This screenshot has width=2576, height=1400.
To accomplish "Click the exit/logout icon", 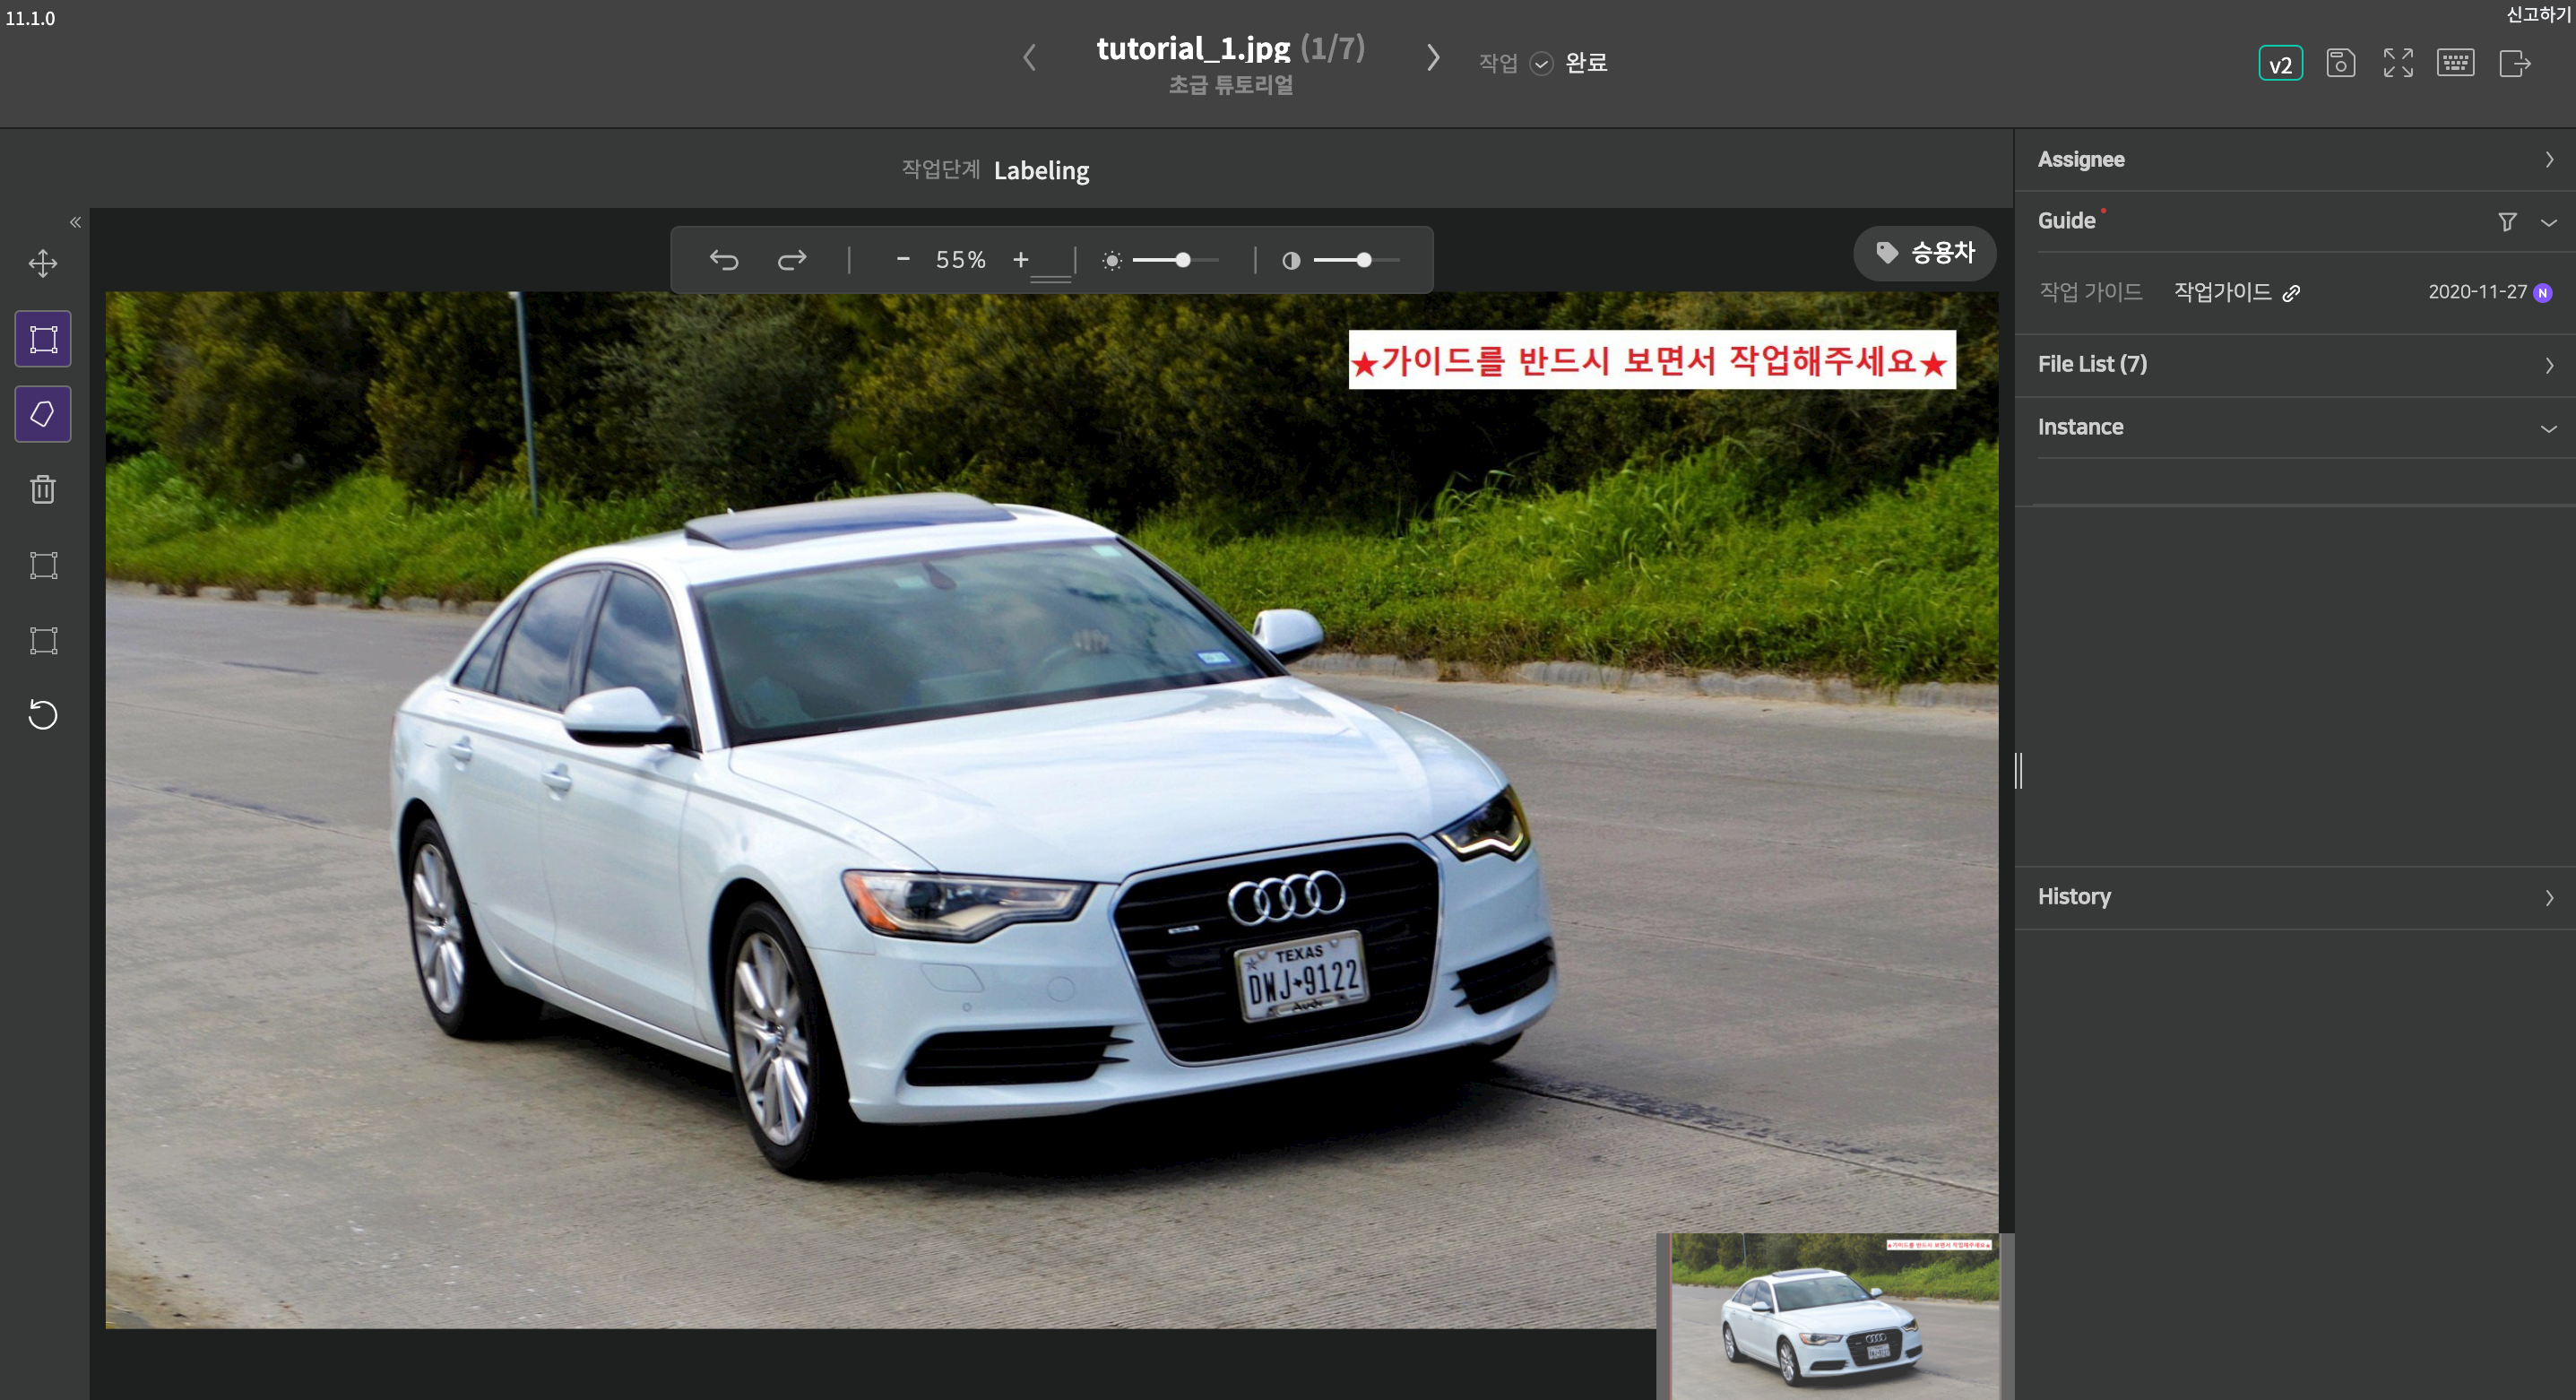I will (x=2515, y=63).
